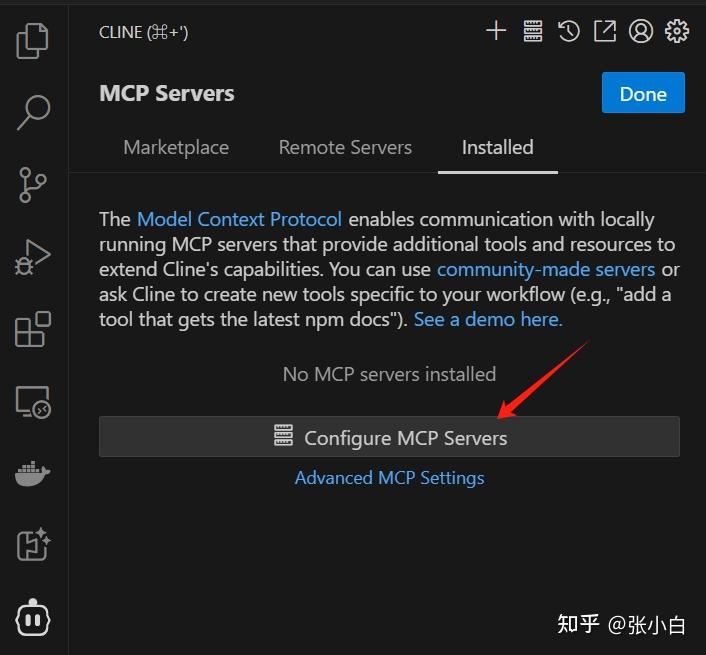Open the Remote Explorer view
Screen dimensions: 706x655
pyautogui.click(x=33, y=402)
